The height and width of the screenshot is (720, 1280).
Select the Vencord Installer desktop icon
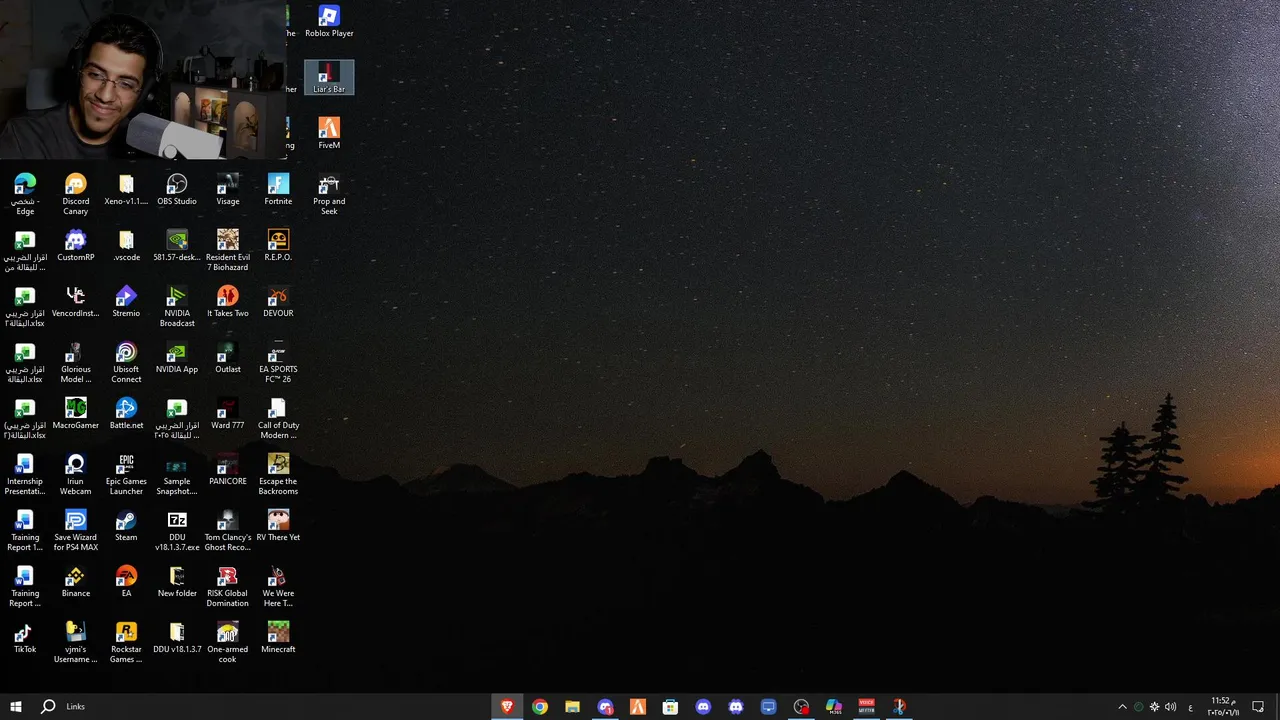(76, 302)
